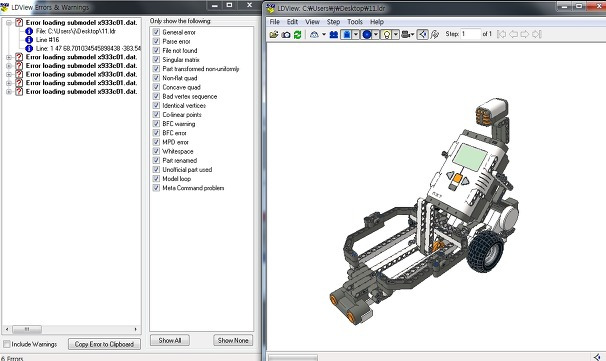
Task: Open a model file via toolbar folder icon
Action: (274, 34)
